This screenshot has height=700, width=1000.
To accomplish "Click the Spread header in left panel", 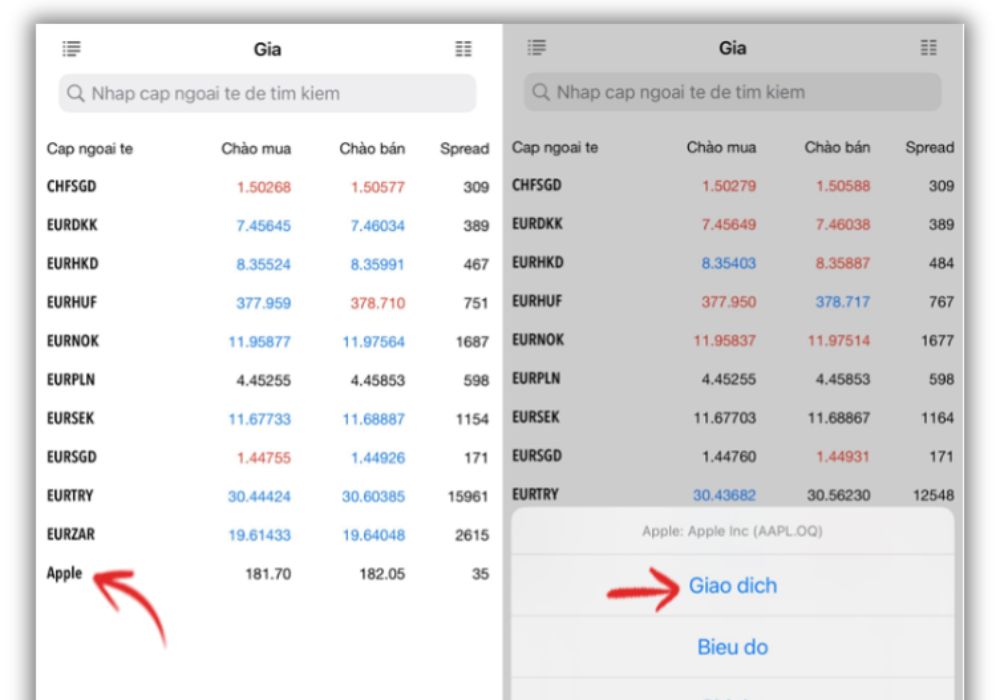I will click(x=464, y=149).
